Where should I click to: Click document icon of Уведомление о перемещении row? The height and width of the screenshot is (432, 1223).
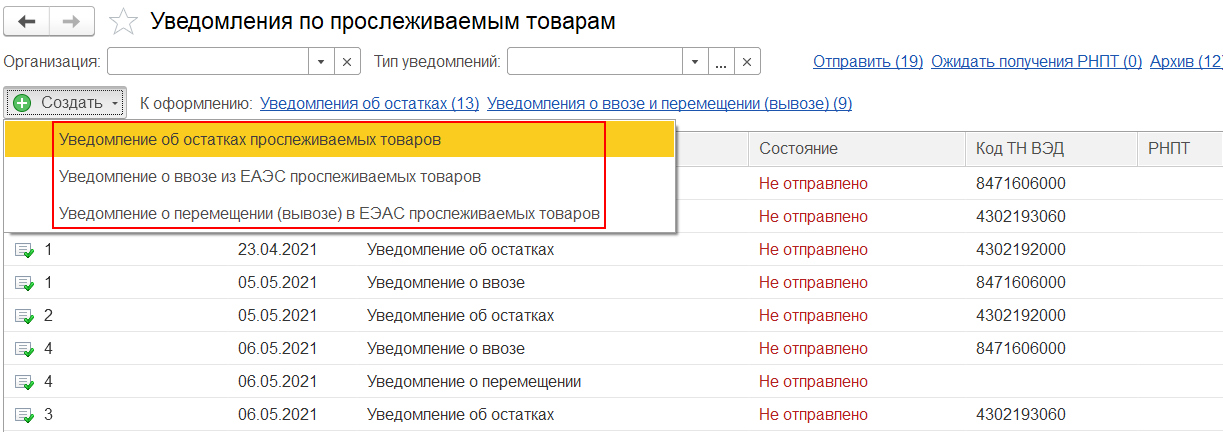pos(24,382)
